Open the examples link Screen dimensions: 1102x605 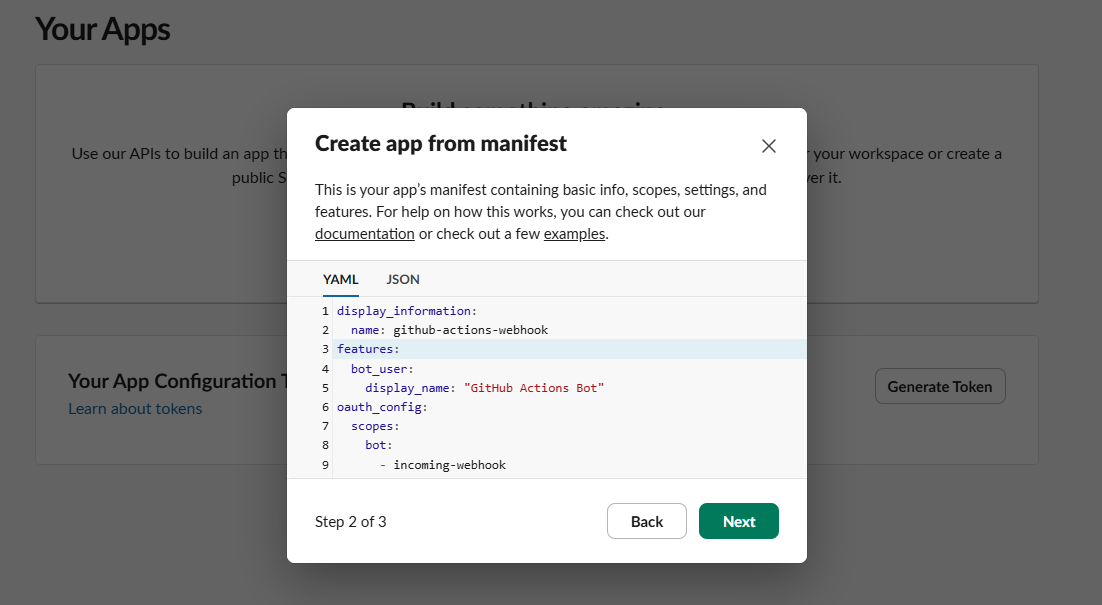click(x=574, y=234)
